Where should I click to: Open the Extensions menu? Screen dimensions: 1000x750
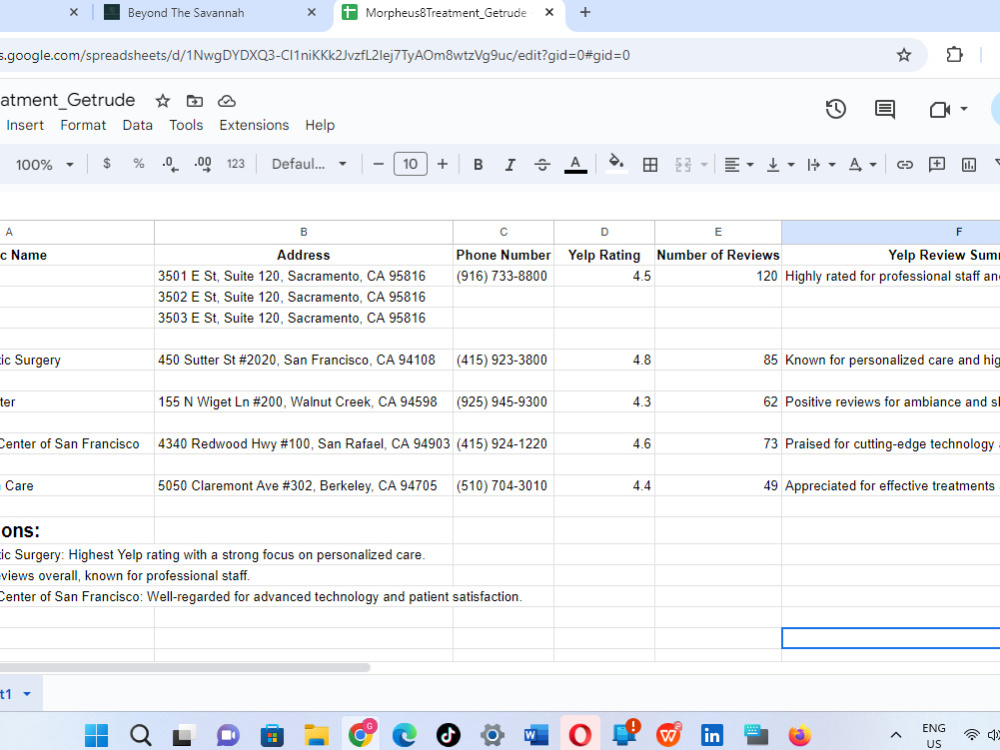(x=254, y=125)
